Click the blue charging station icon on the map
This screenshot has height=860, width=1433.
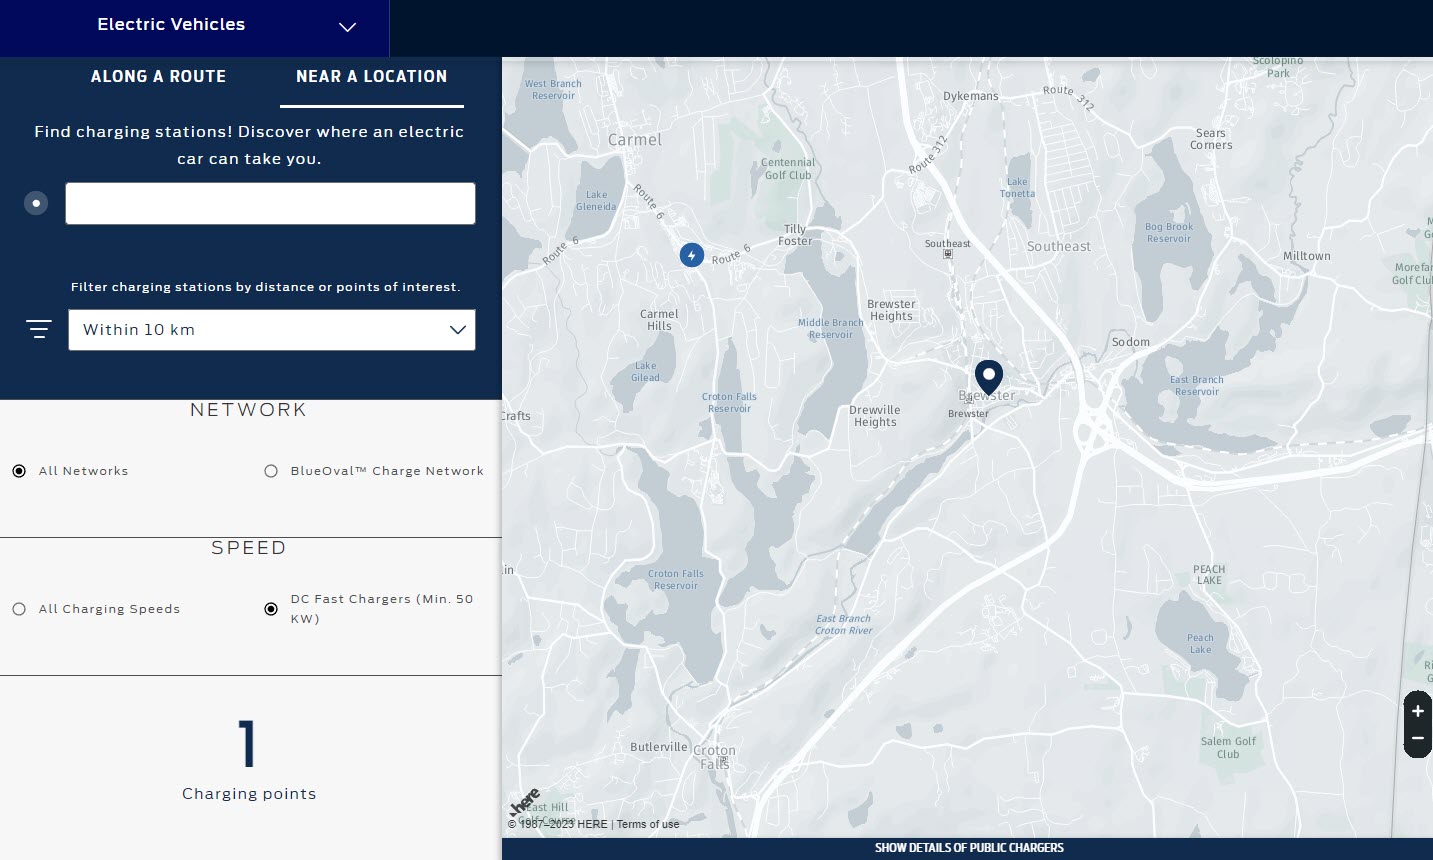[x=691, y=255]
